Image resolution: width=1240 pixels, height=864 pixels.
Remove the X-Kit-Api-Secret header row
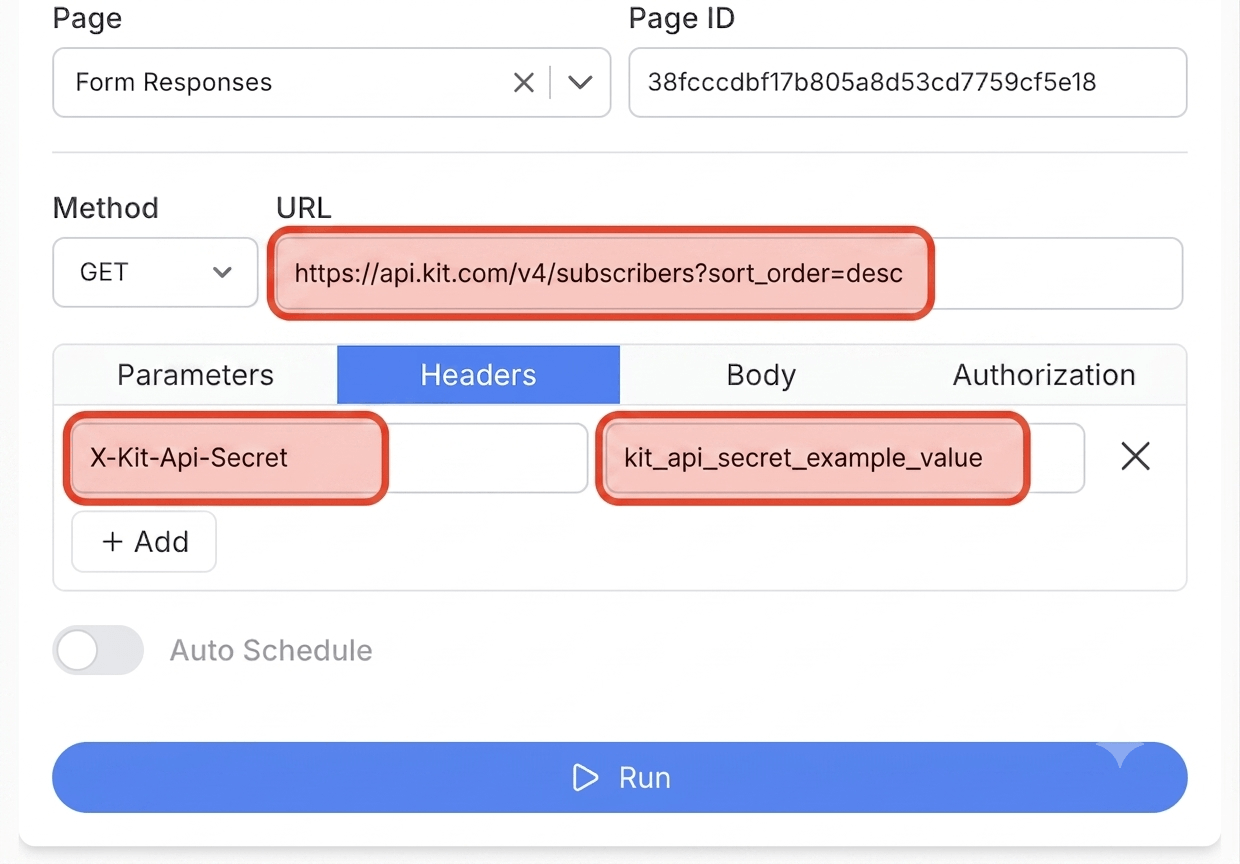pos(1135,457)
